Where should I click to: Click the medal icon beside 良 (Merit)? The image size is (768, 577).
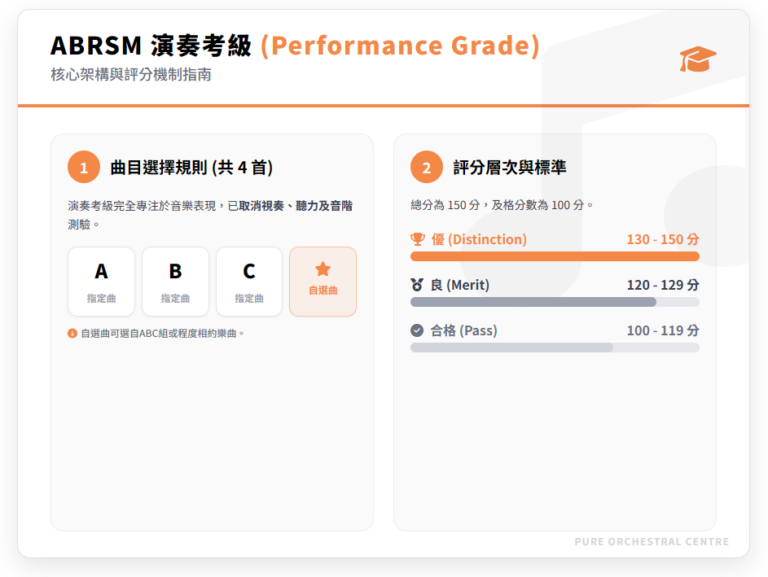417,285
